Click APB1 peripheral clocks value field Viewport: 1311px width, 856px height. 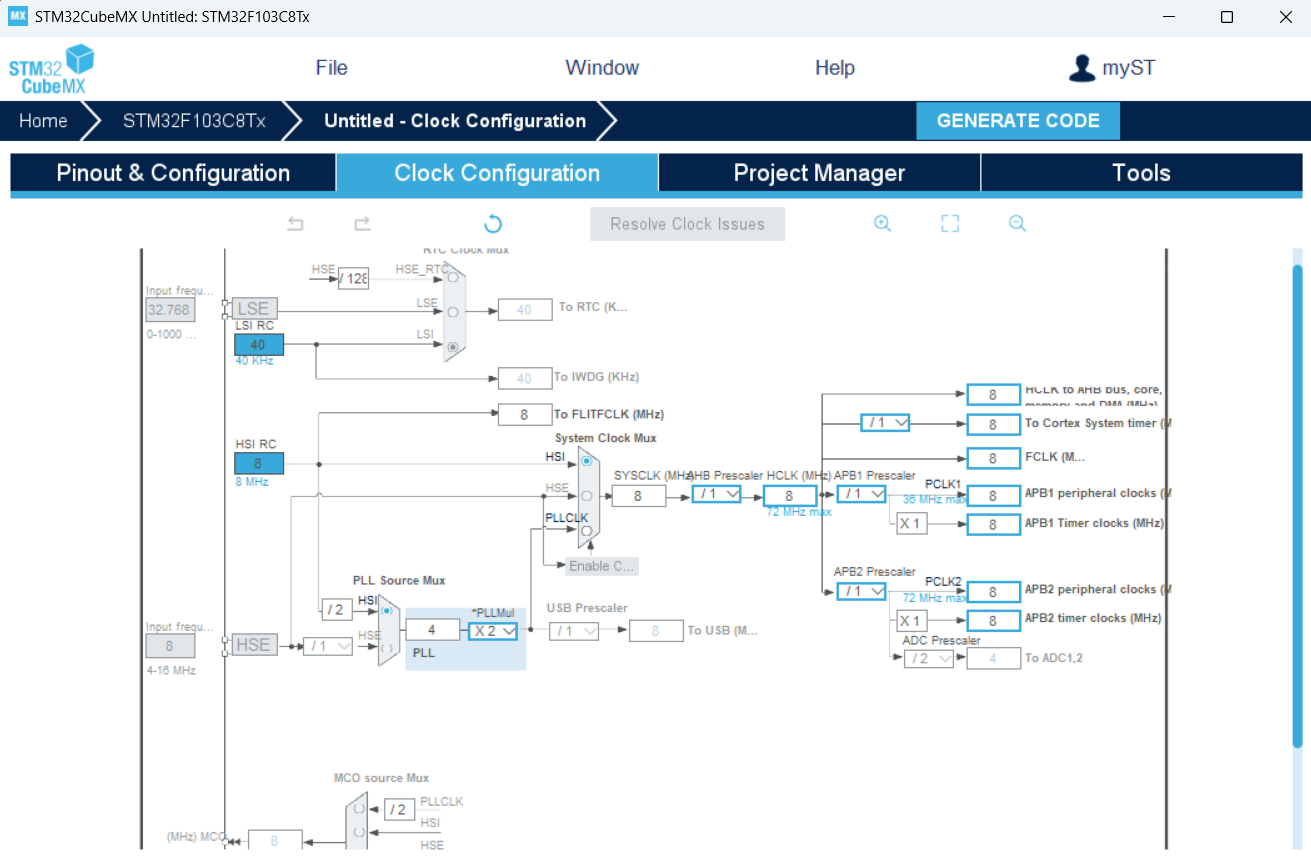[x=993, y=495]
